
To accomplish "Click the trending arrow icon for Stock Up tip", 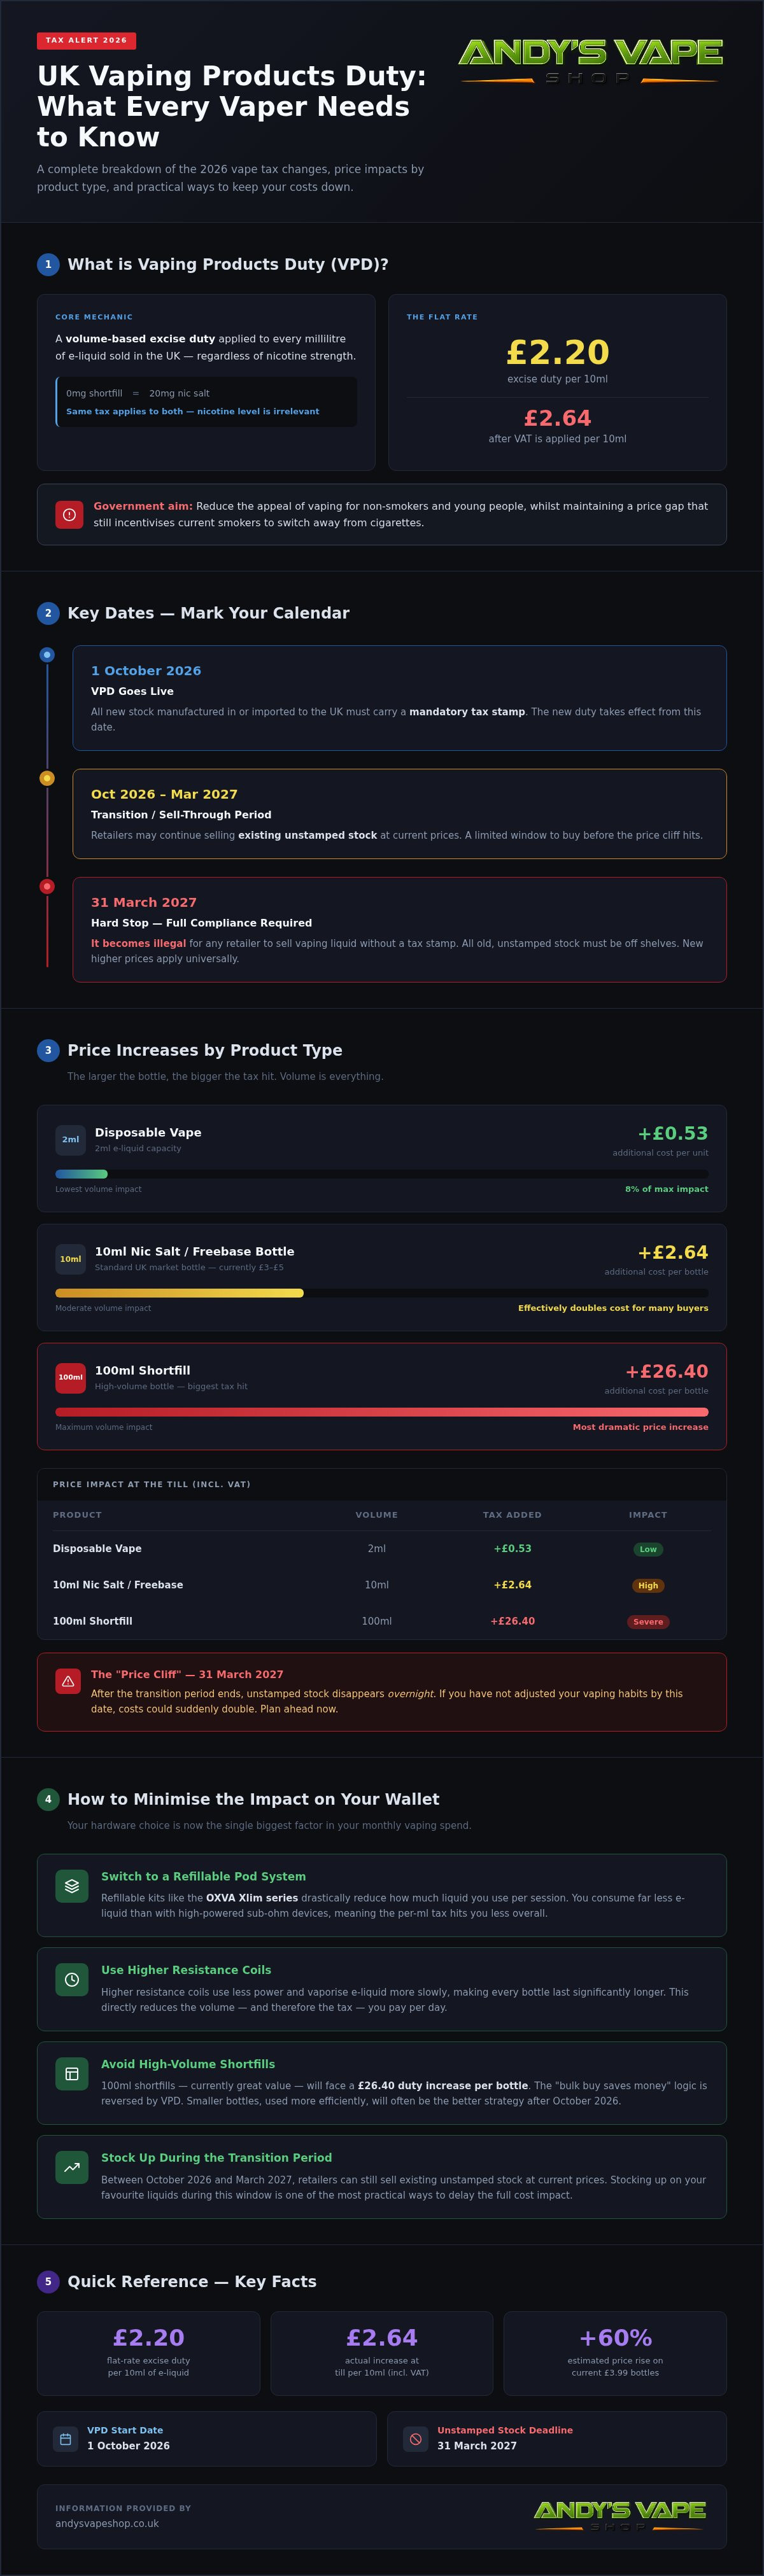I will tap(71, 2167).
